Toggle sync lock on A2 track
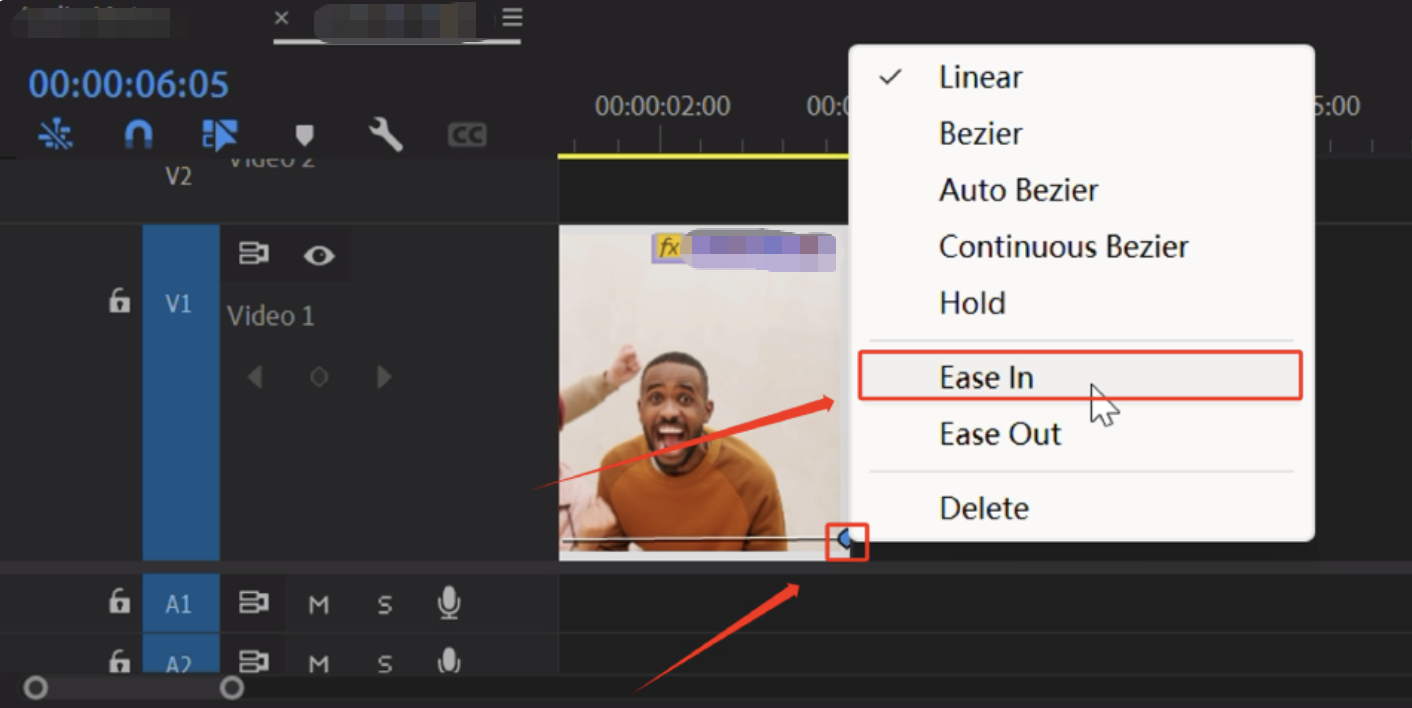1412x708 pixels. pyautogui.click(x=254, y=662)
